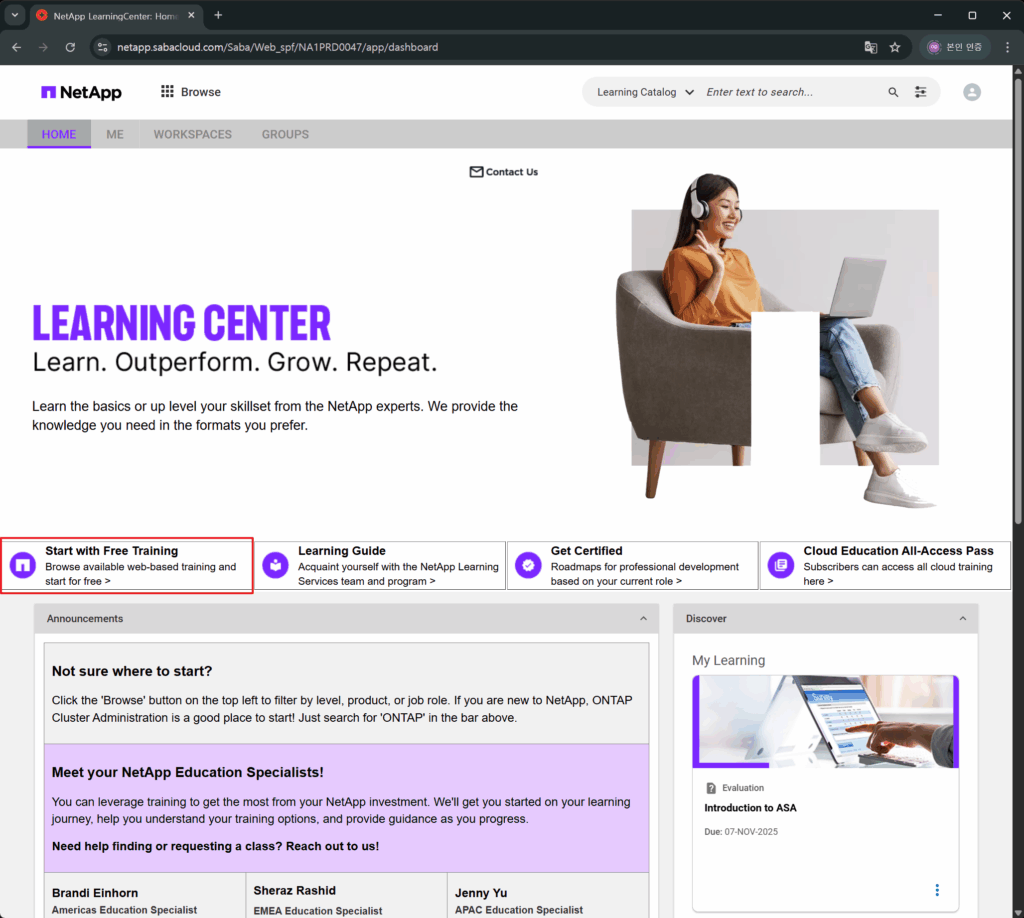
Task: Click the Get Certified badge icon
Action: pyautogui.click(x=528, y=566)
